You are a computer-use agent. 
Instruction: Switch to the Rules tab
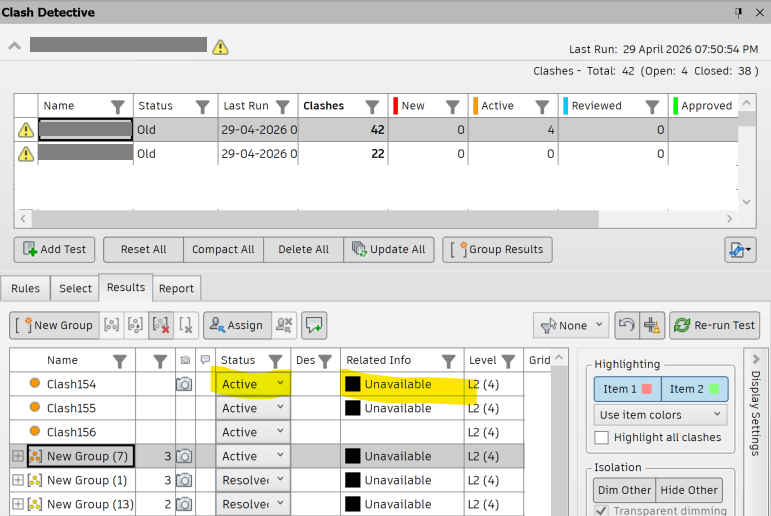click(26, 288)
